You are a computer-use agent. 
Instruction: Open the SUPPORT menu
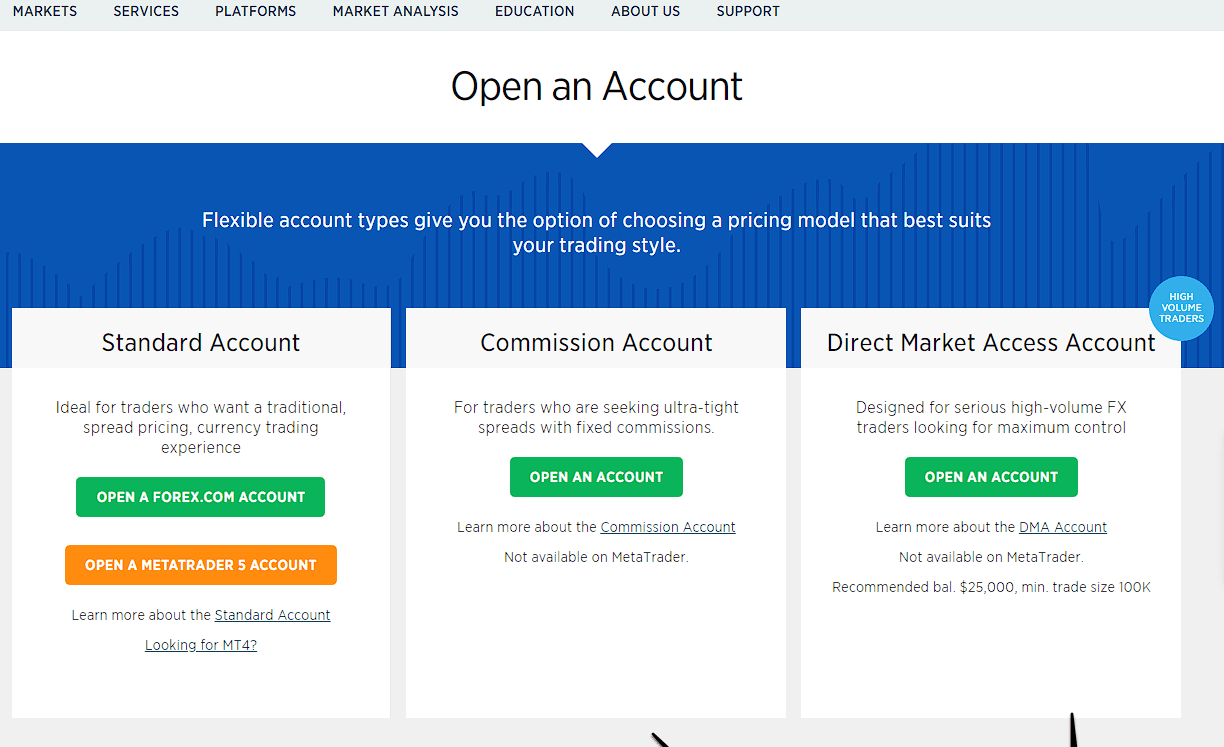748,11
